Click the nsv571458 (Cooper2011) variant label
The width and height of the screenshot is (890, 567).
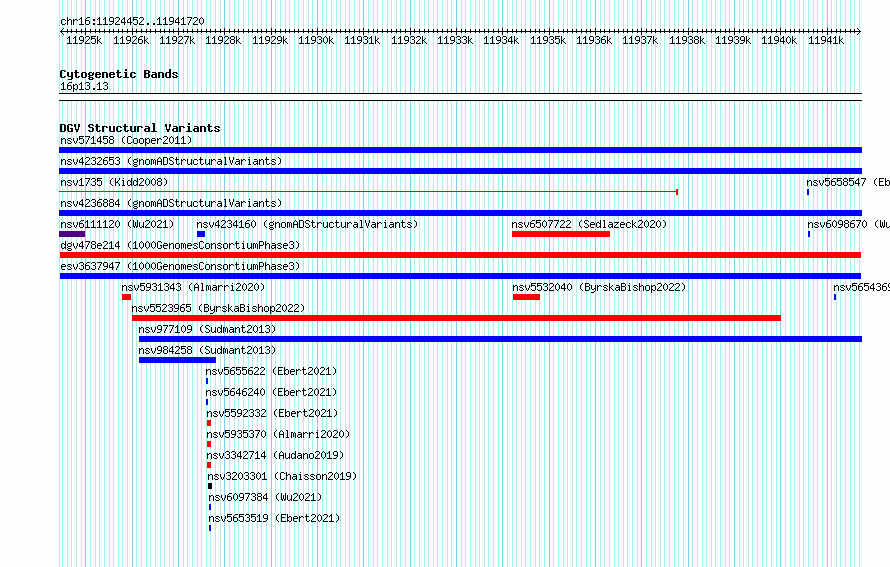pyautogui.click(x=126, y=140)
